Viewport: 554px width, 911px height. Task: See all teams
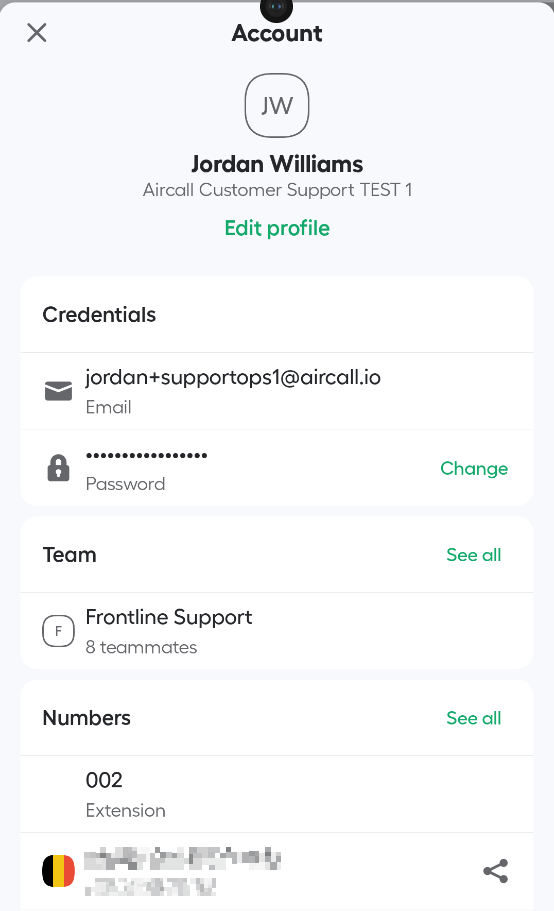click(x=473, y=555)
